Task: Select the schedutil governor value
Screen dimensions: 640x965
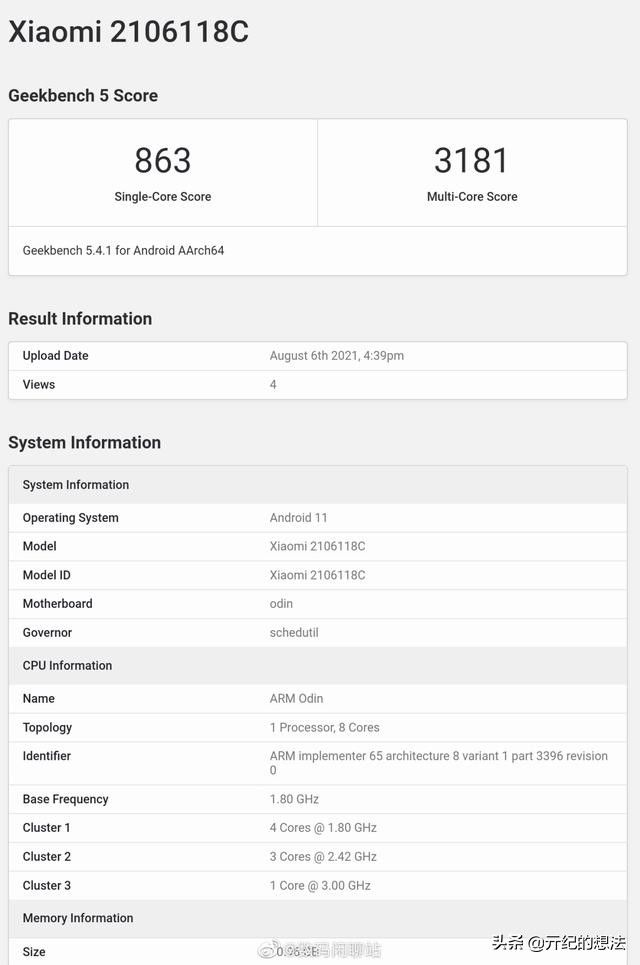Action: 294,633
